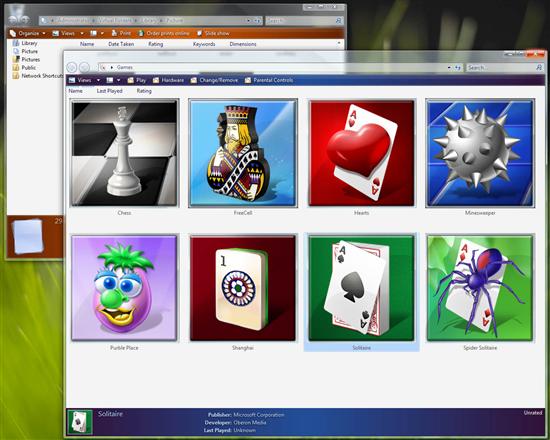Click the Minesweeper label text

pos(480,213)
